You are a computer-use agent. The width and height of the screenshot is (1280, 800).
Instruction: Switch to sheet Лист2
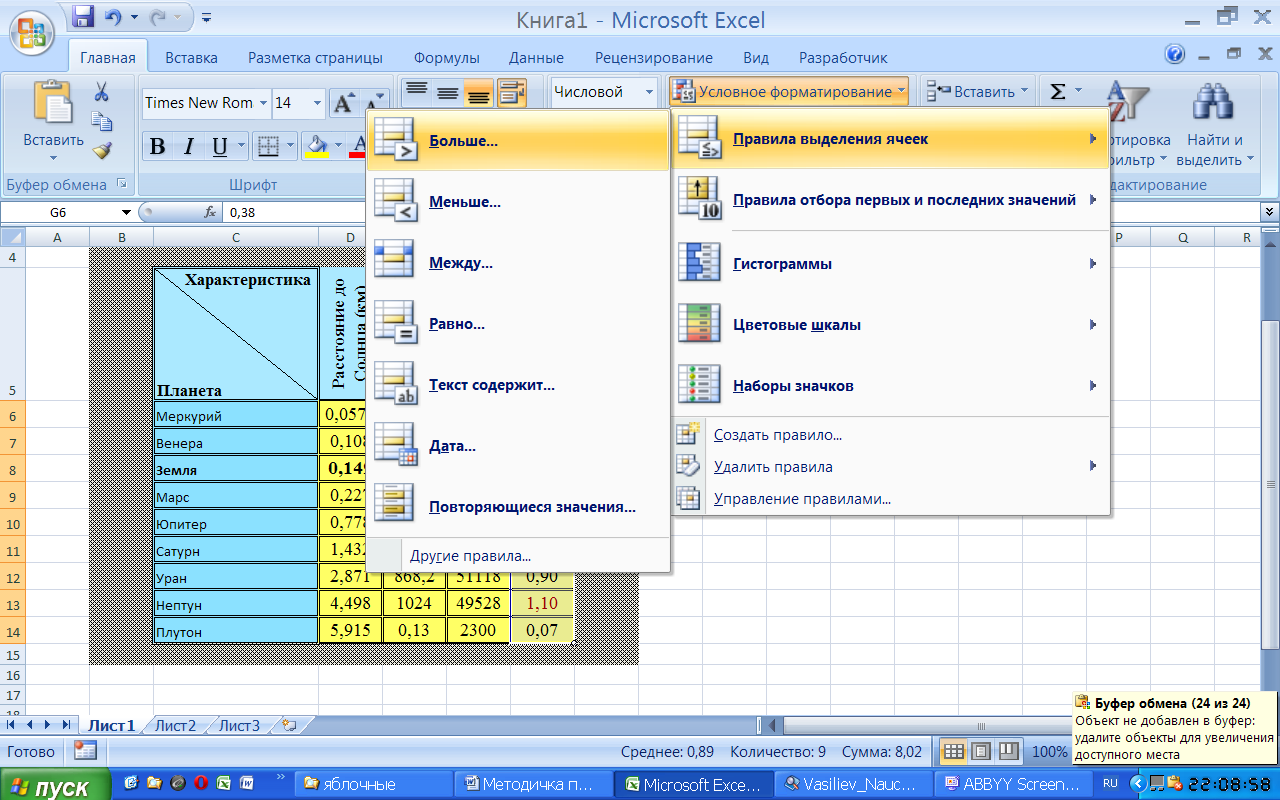click(176, 726)
